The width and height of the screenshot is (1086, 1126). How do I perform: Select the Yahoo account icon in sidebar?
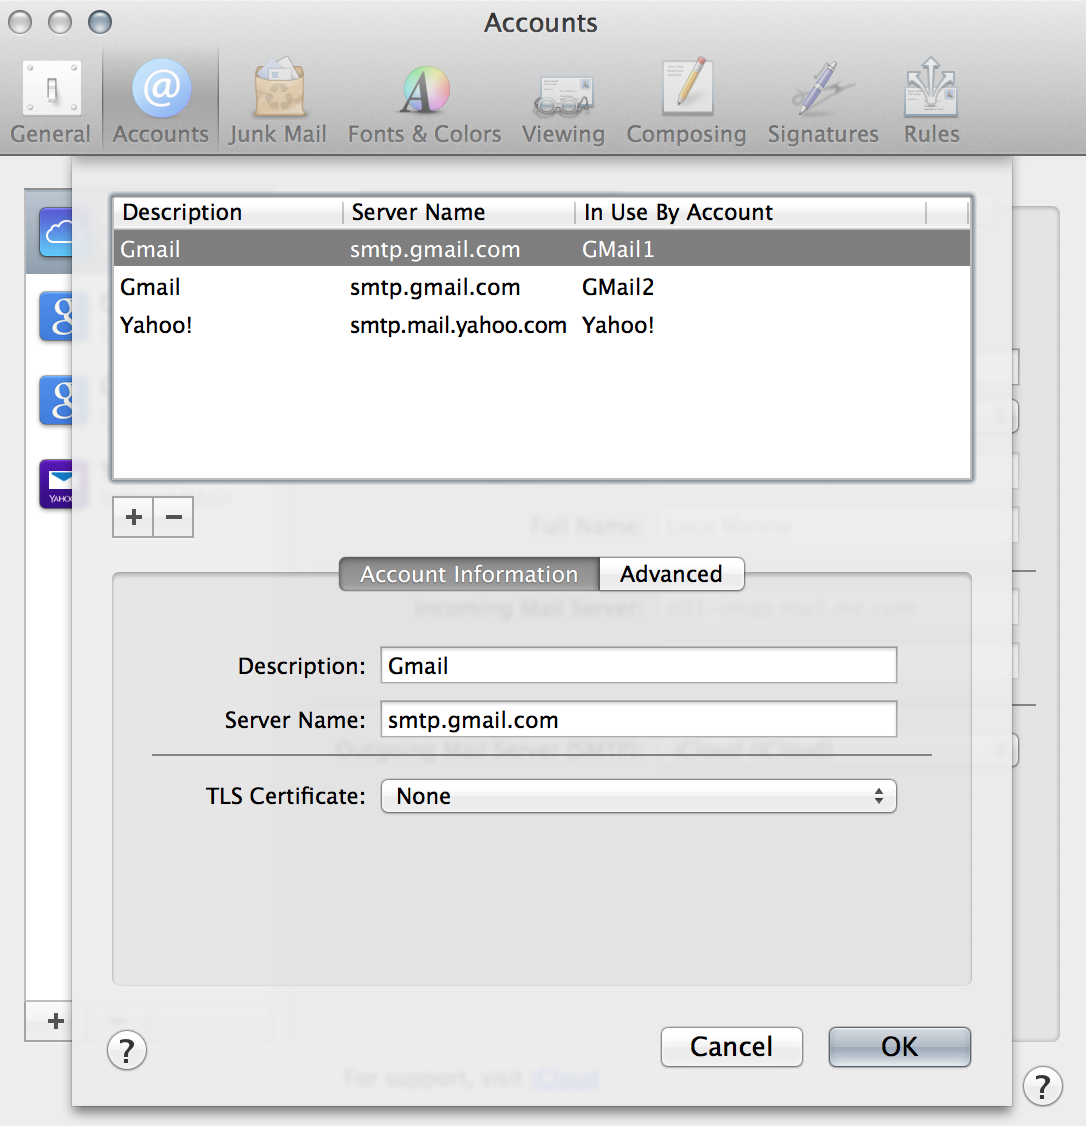point(56,484)
